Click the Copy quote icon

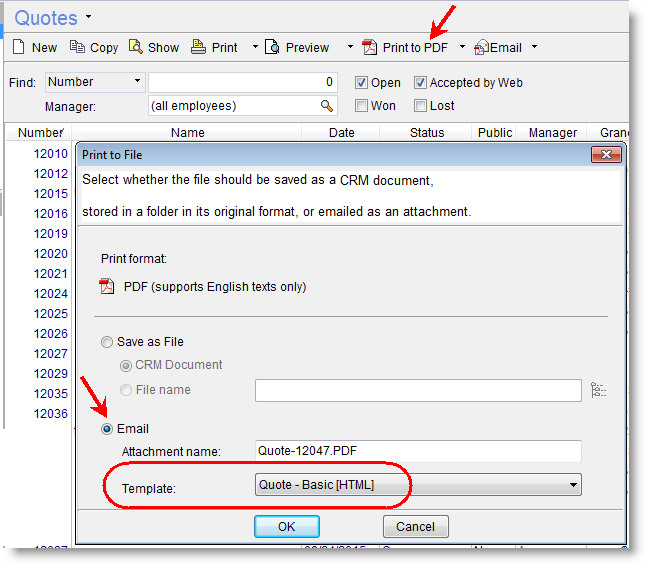(77, 47)
